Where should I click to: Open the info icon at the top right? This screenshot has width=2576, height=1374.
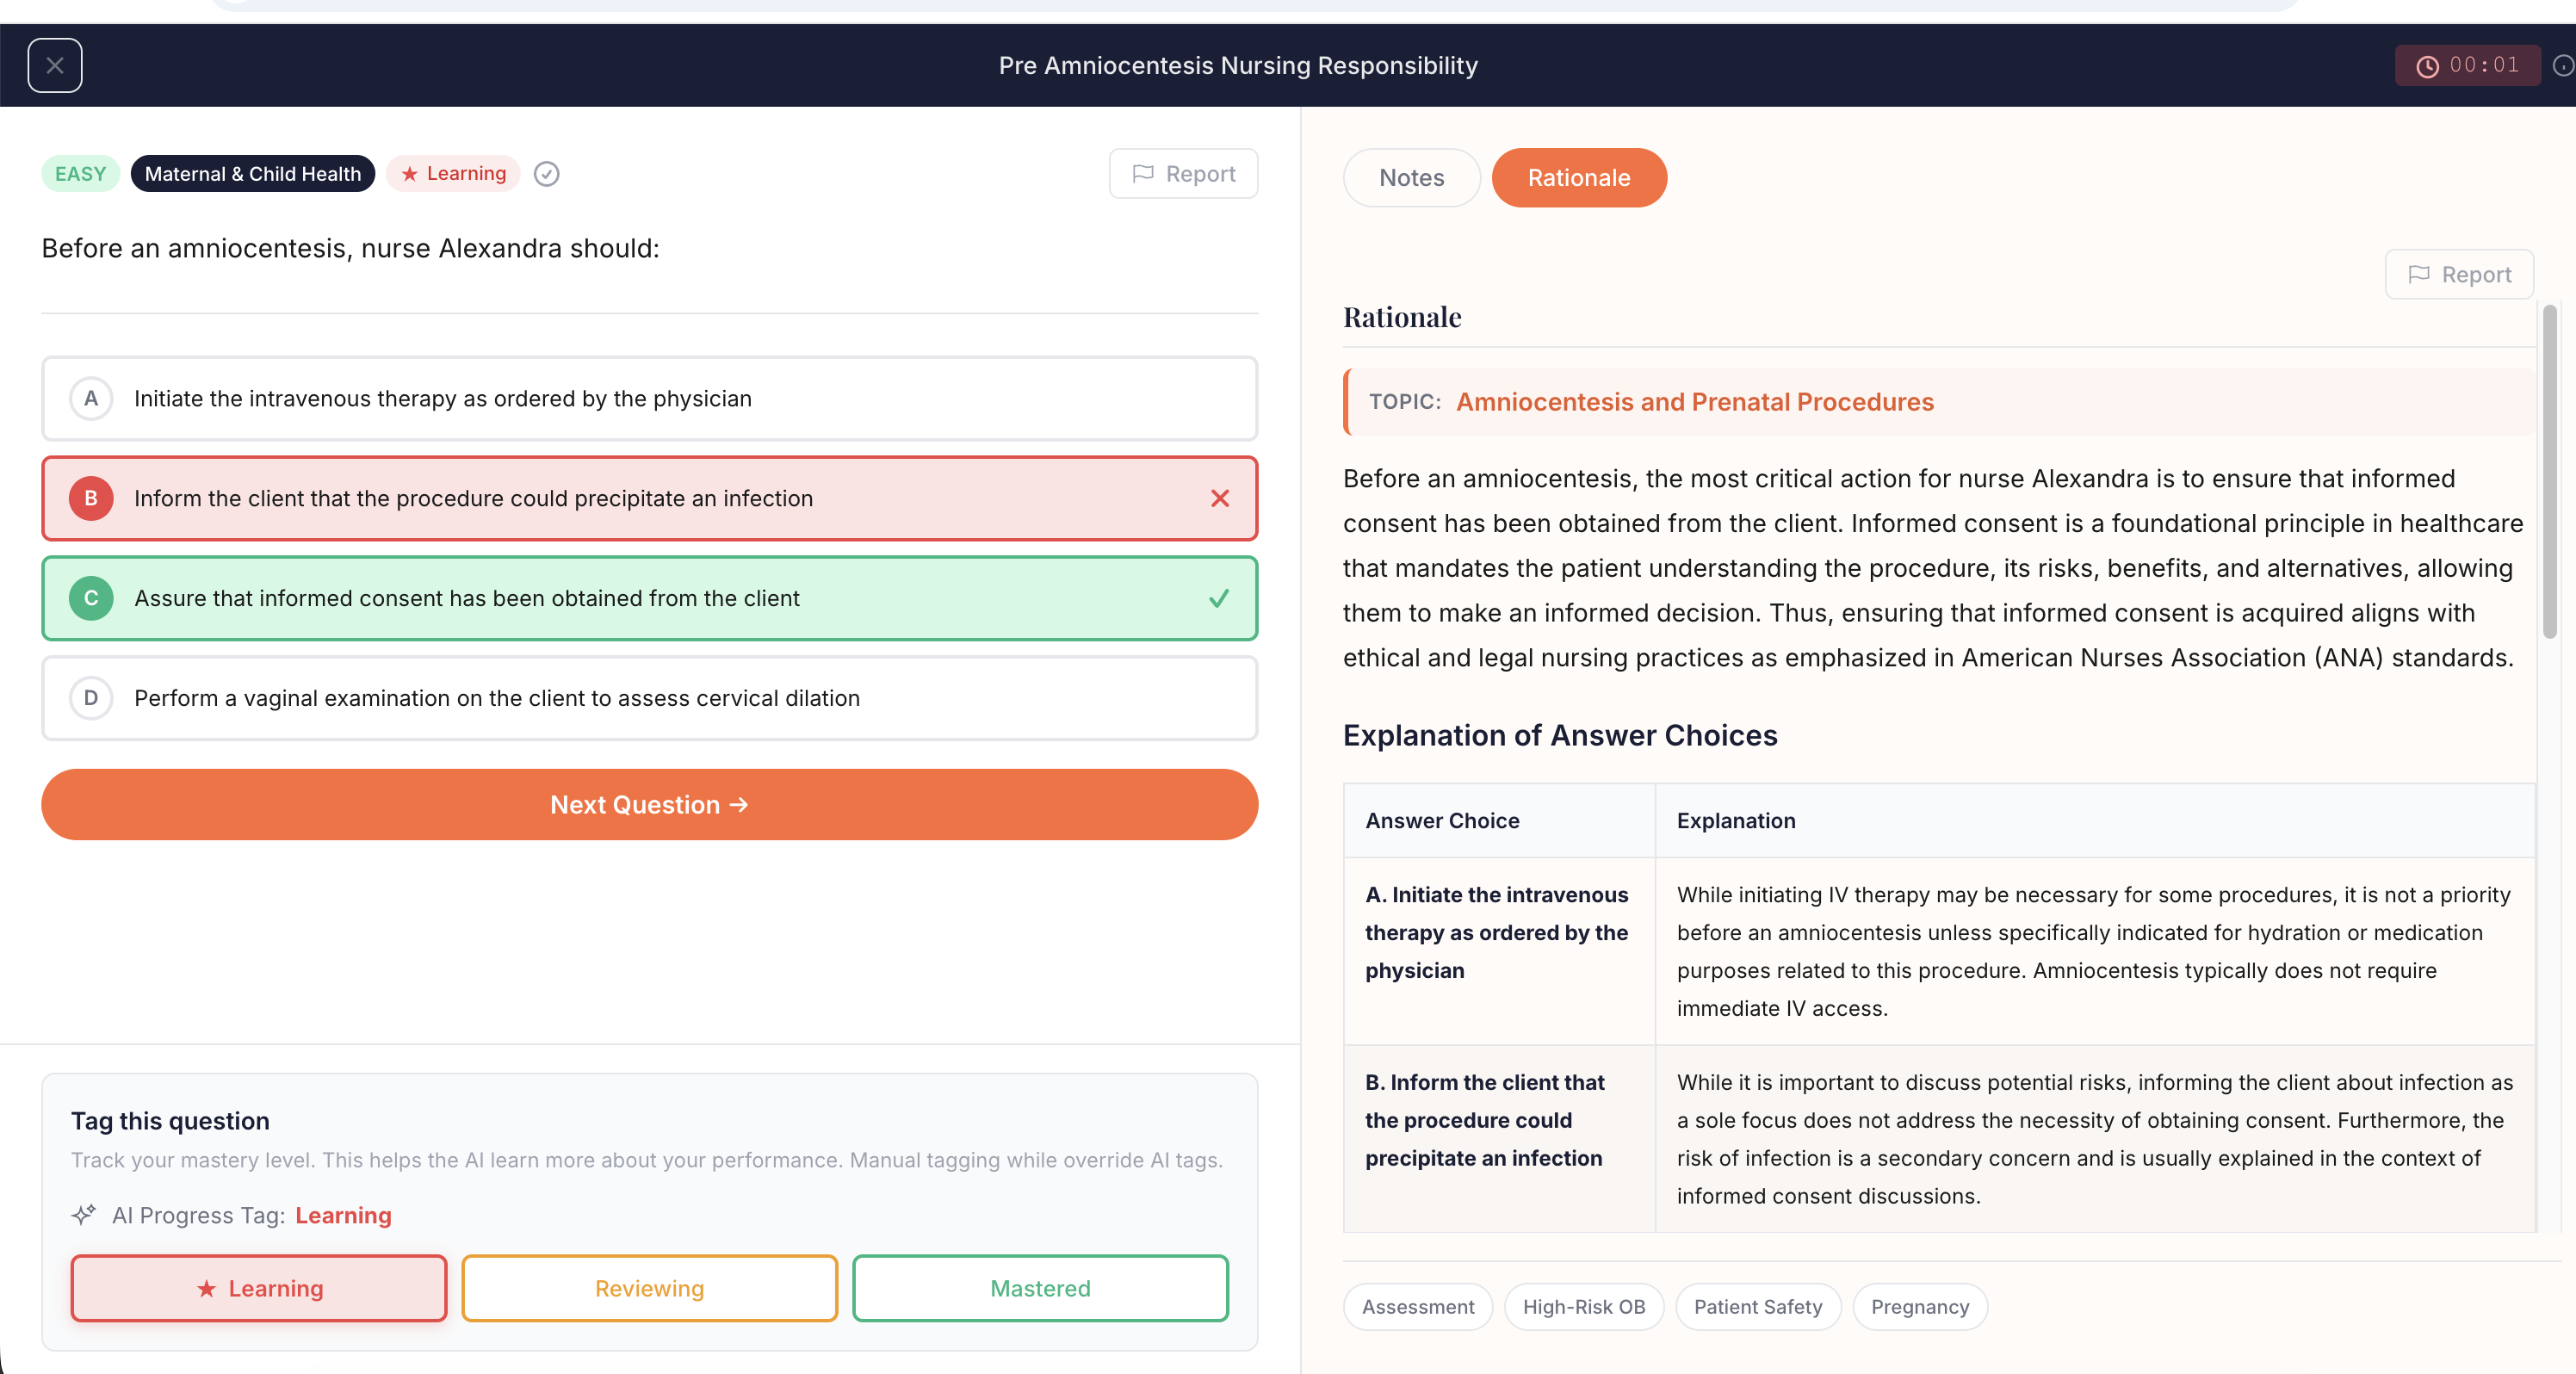click(2563, 65)
